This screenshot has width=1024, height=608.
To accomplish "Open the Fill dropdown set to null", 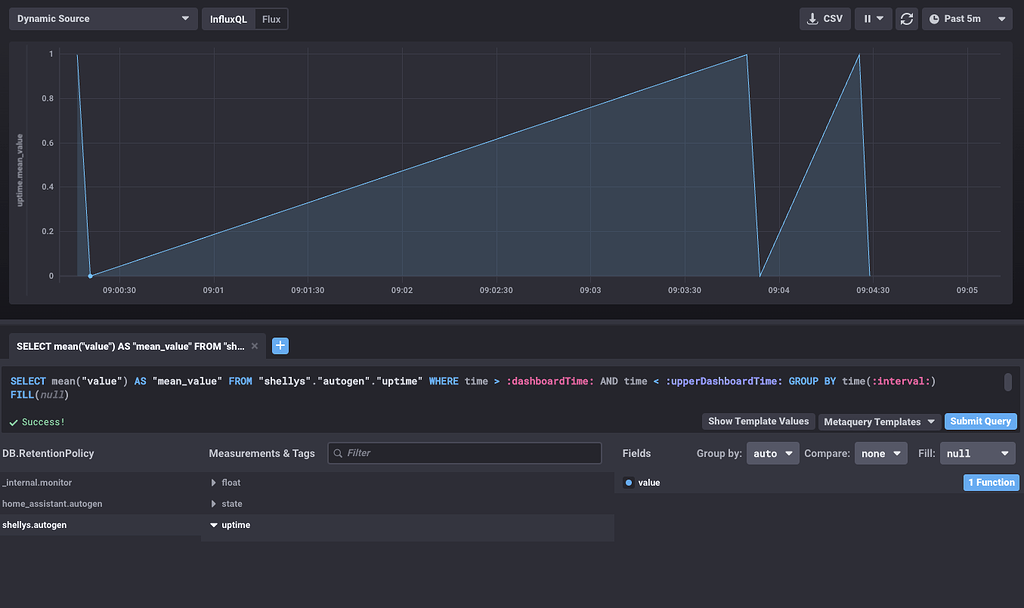I will click(977, 453).
